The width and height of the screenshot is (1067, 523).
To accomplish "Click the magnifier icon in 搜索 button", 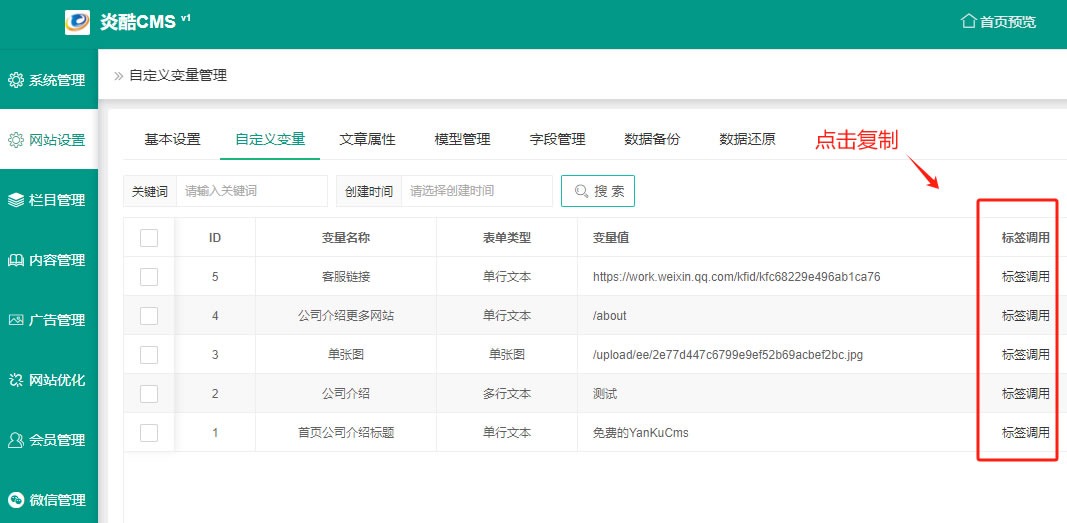I will click(x=581, y=191).
